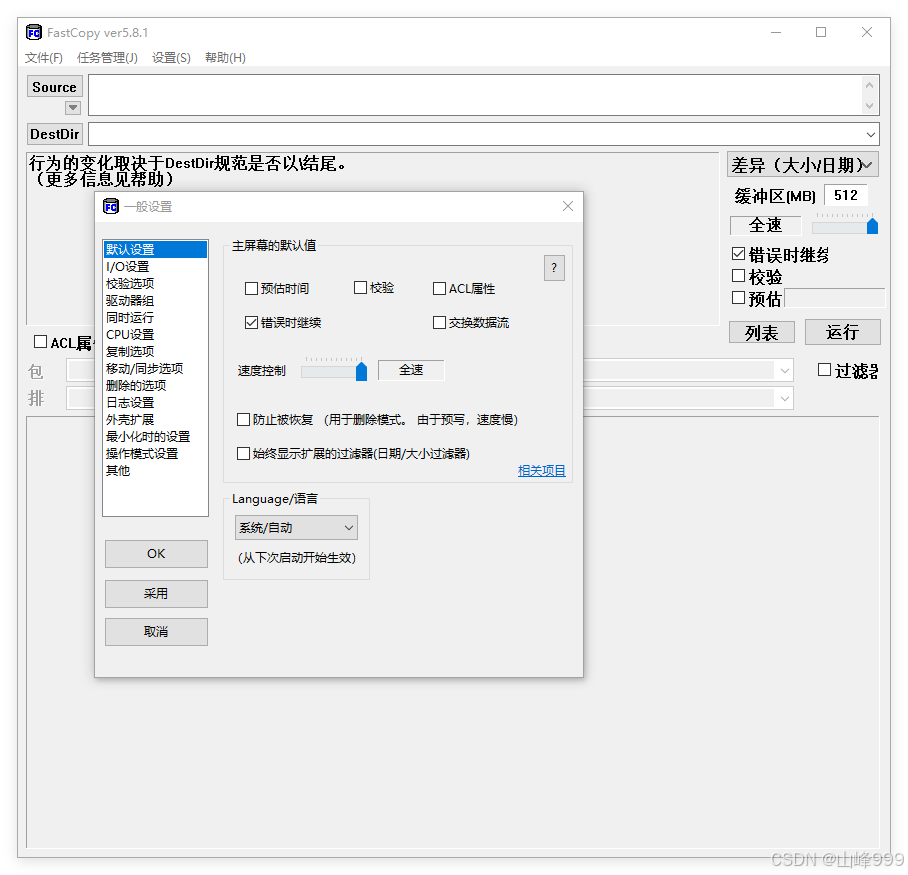Select 同时运行 in settings list
The width and height of the screenshot is (908, 875).
pyautogui.click(x=155, y=317)
